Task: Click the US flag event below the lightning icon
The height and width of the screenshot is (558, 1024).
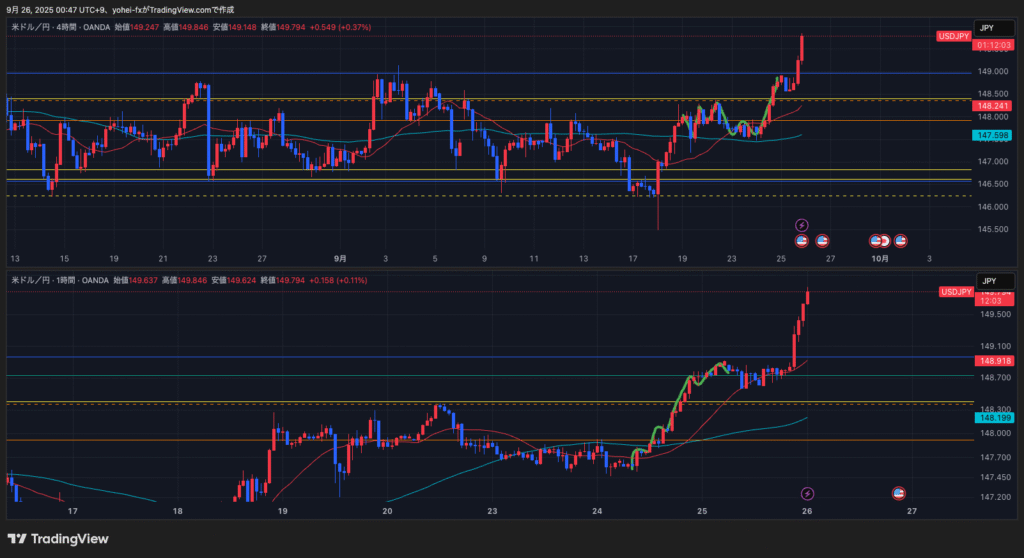Action: (x=801, y=241)
